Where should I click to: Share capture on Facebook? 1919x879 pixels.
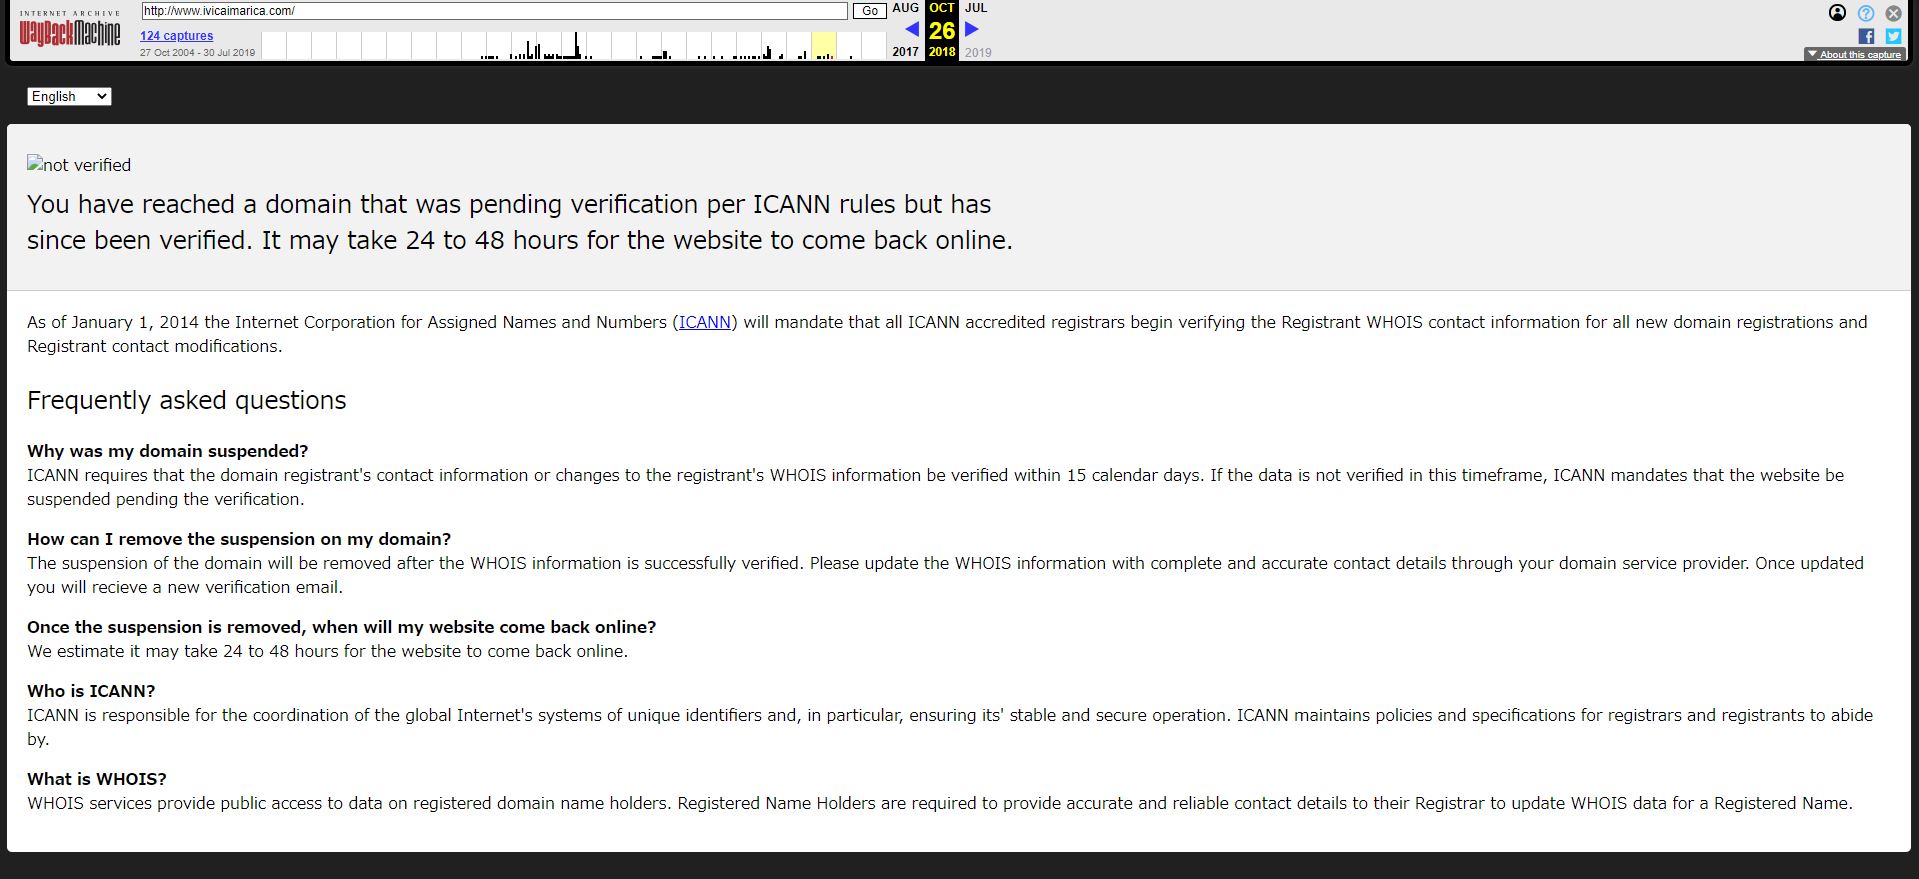coord(1866,36)
